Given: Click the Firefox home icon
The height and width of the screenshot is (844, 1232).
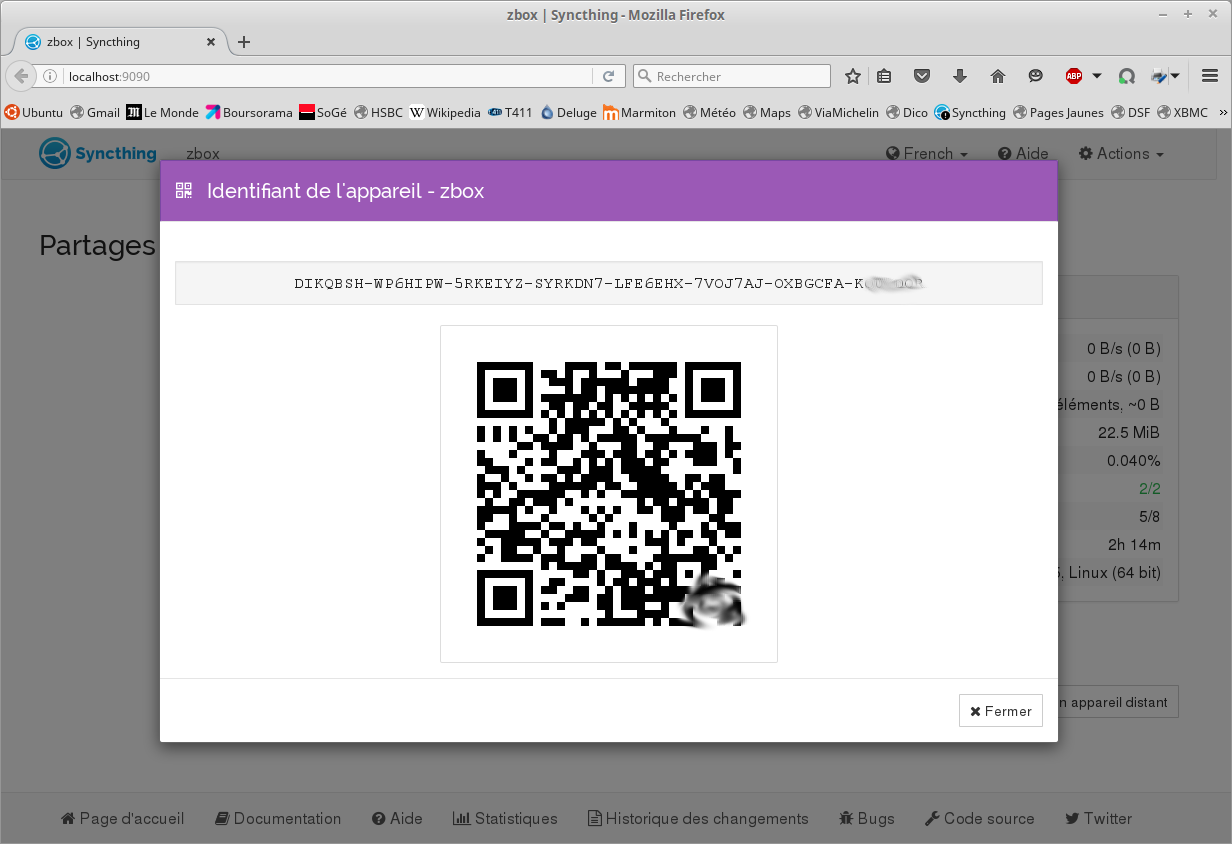Looking at the screenshot, I should click(x=997, y=76).
